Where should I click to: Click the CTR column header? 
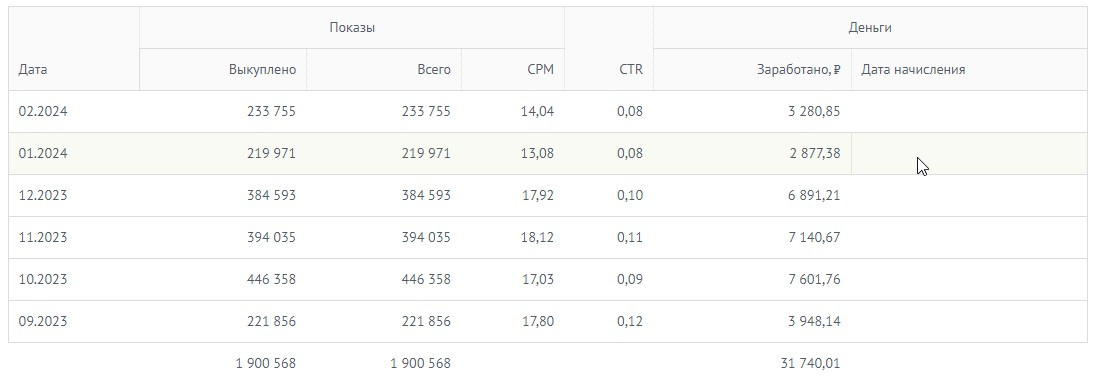click(631, 69)
